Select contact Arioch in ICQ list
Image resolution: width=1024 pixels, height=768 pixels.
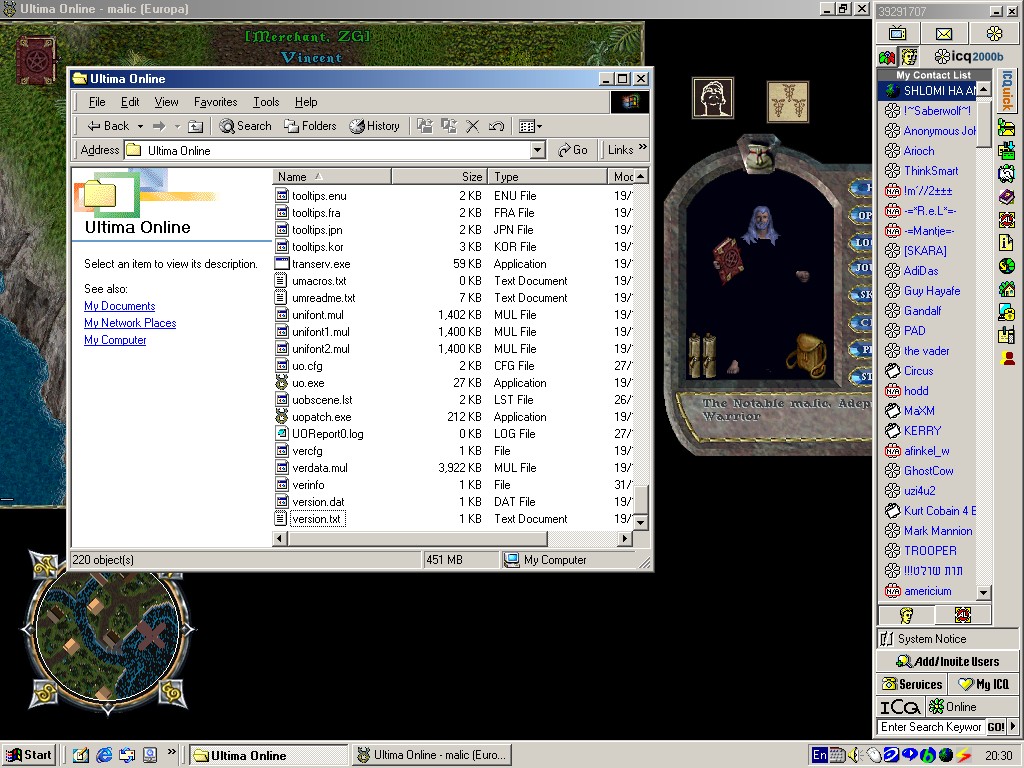pyautogui.click(x=919, y=151)
